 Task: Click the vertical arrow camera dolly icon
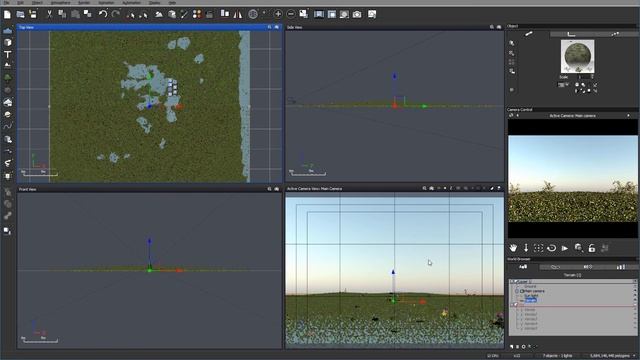pos(526,248)
